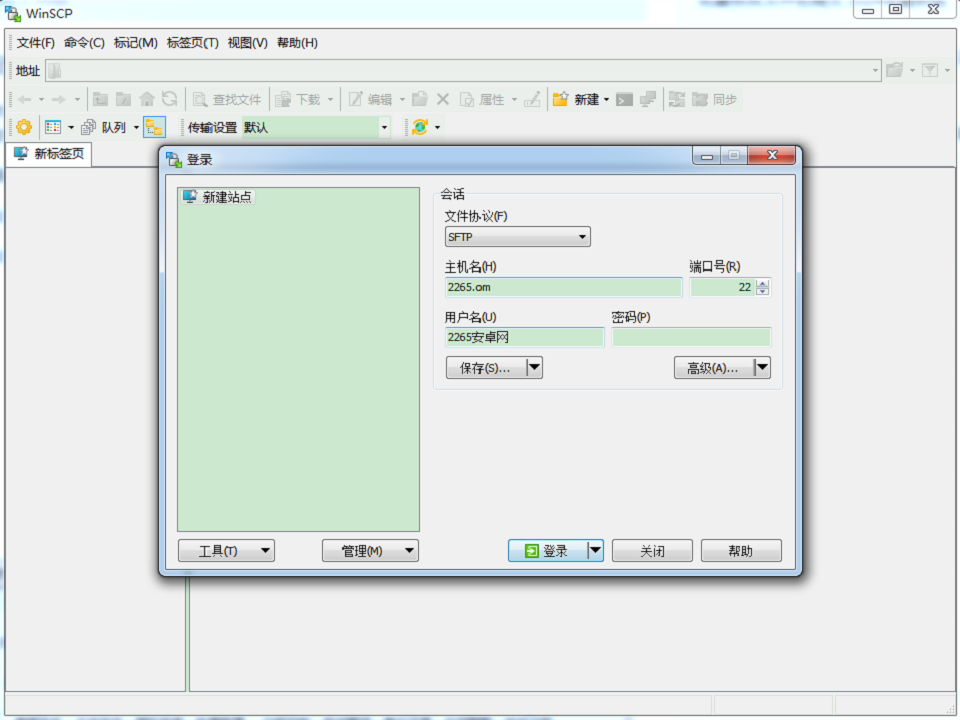Open the 文件协议 SFTP protocol dropdown
This screenshot has height=720, width=960.
pyautogui.click(x=582, y=236)
